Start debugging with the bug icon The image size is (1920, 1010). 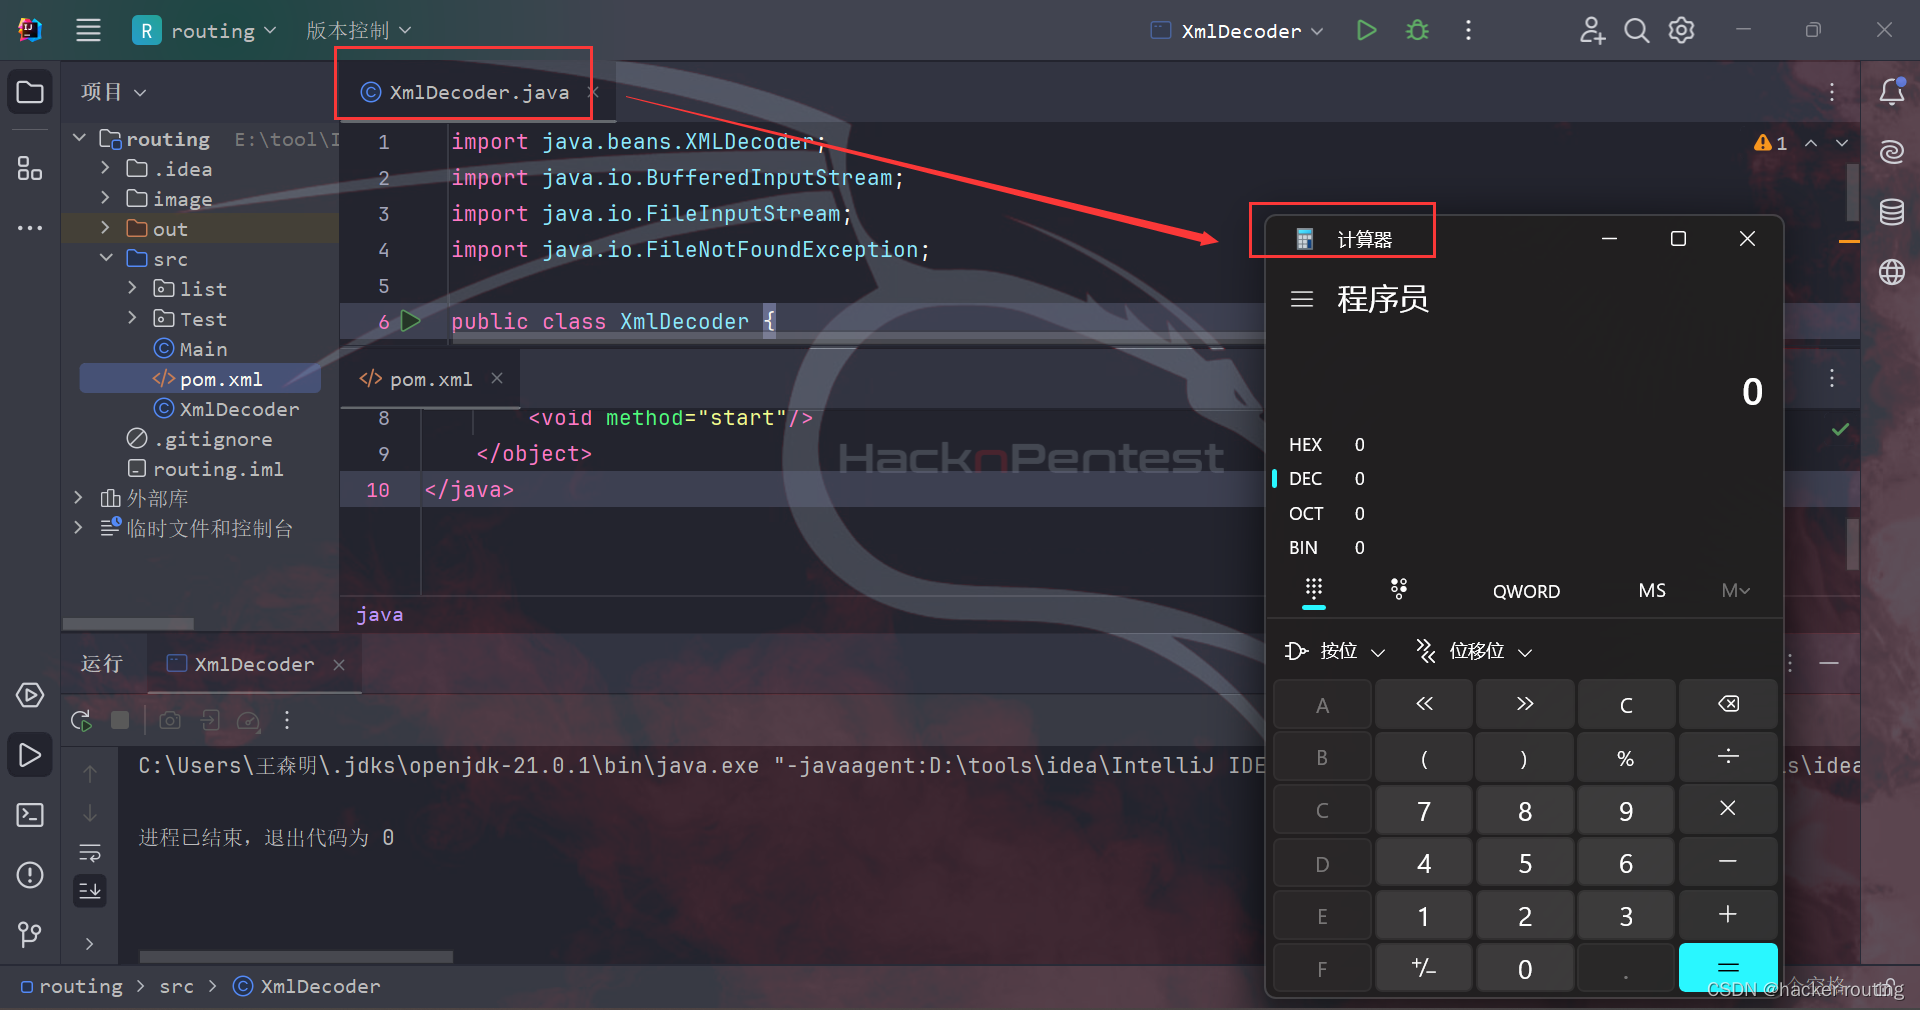pos(1417,30)
